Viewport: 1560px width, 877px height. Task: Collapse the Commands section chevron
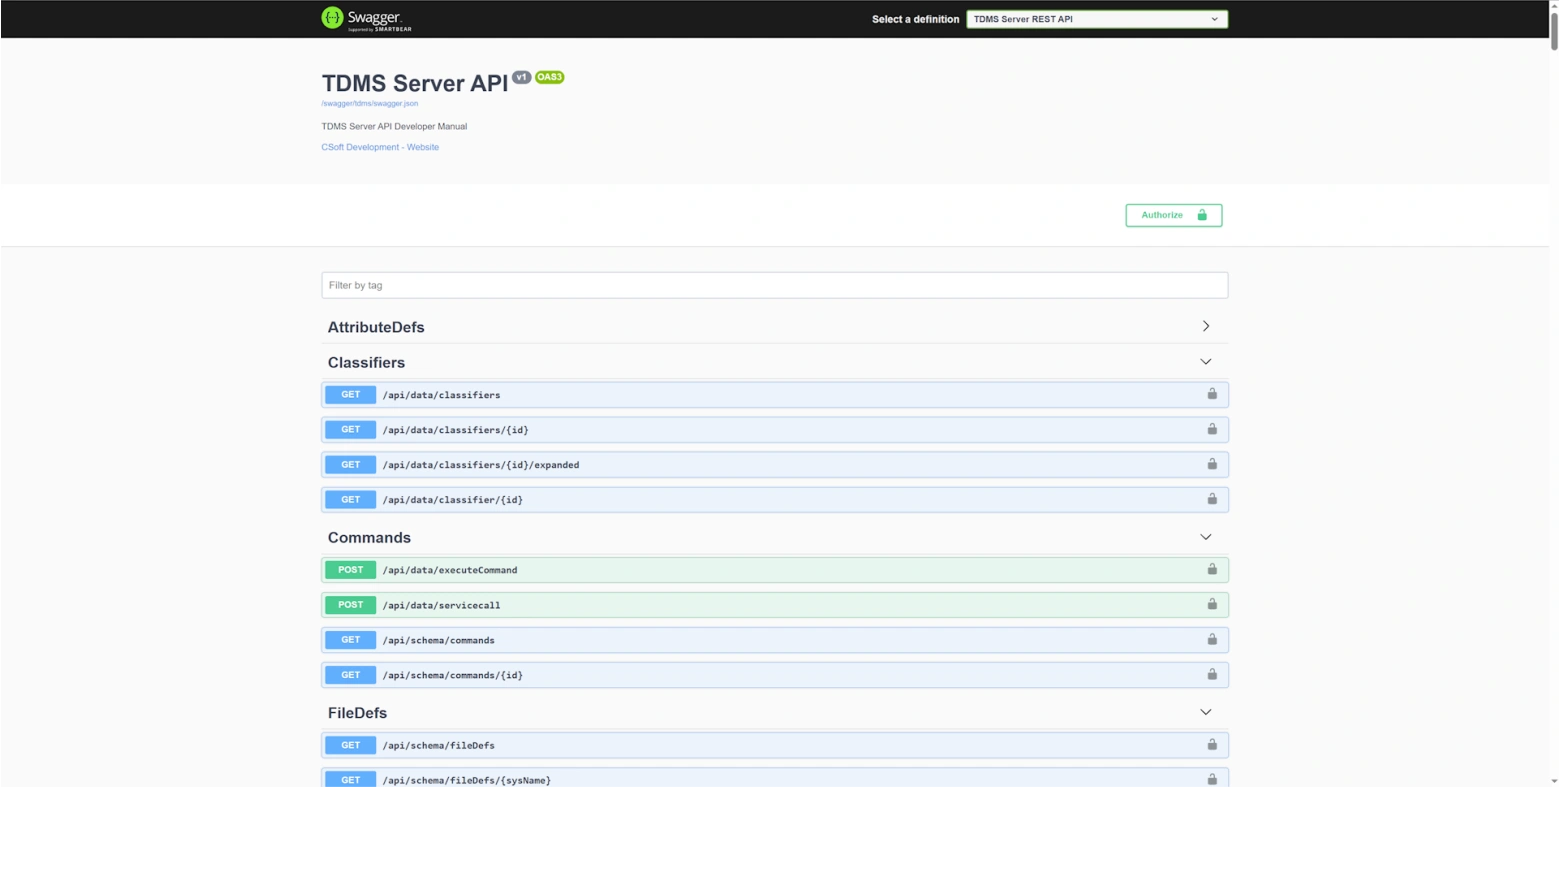(x=1206, y=537)
